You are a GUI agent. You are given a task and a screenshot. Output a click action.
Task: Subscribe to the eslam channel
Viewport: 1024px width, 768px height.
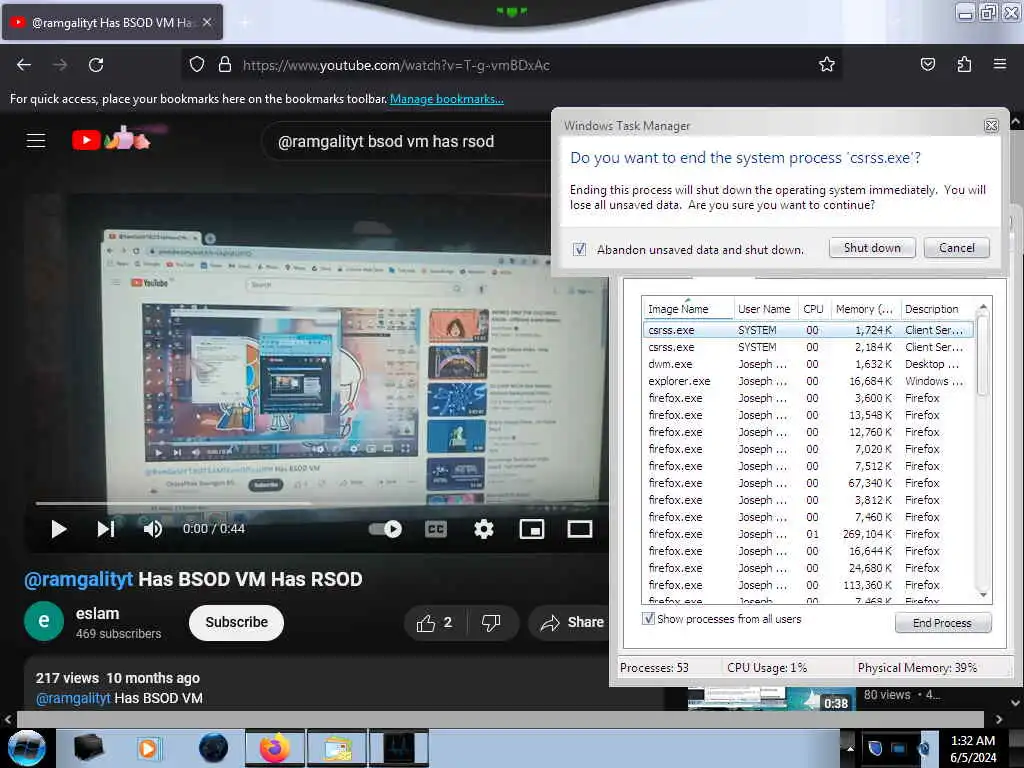[236, 622]
